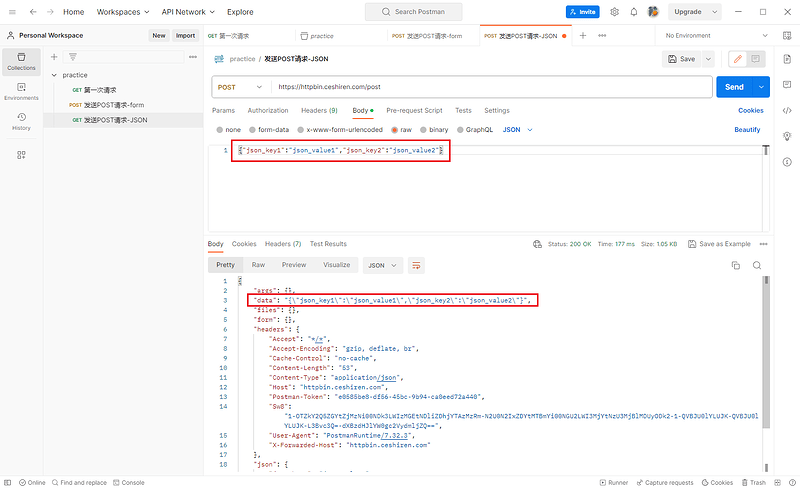The width and height of the screenshot is (800, 489).
Task: Open the user avatar icon
Action: point(653,12)
